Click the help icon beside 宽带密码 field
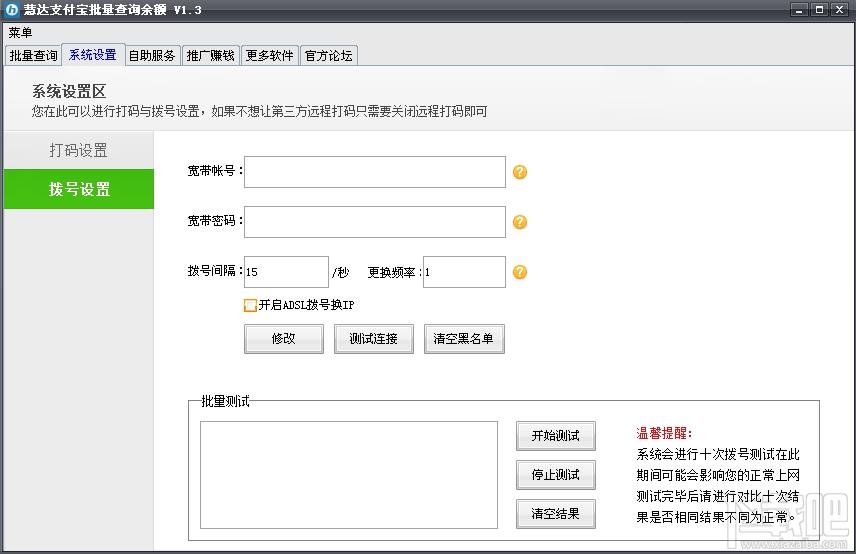The height and width of the screenshot is (554, 856). click(x=520, y=222)
